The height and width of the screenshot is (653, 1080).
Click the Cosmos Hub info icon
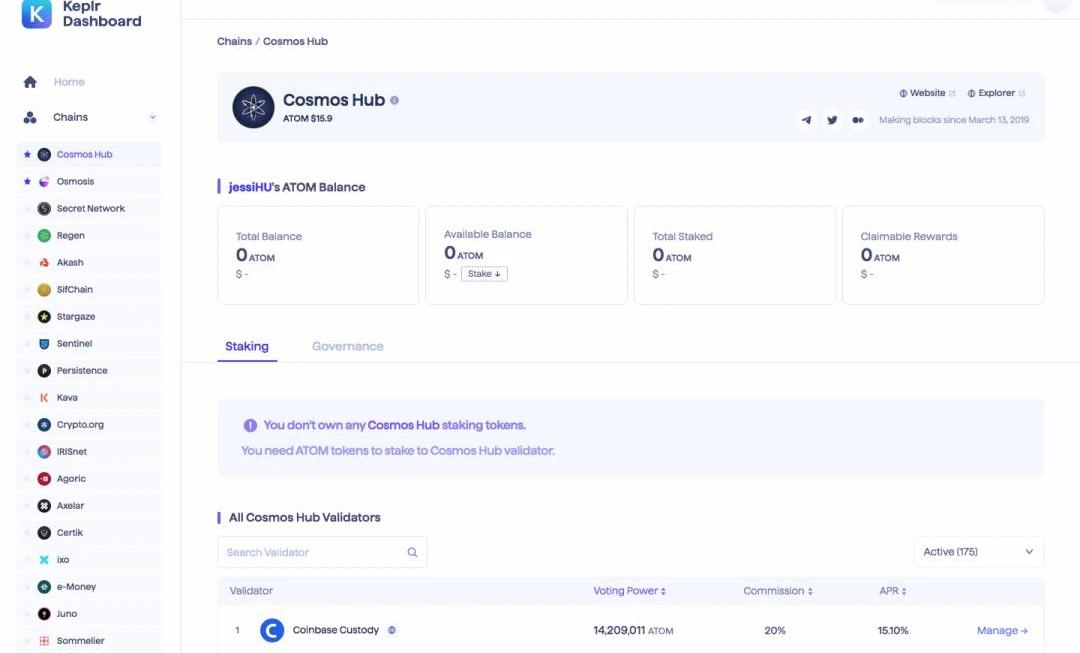(x=395, y=100)
